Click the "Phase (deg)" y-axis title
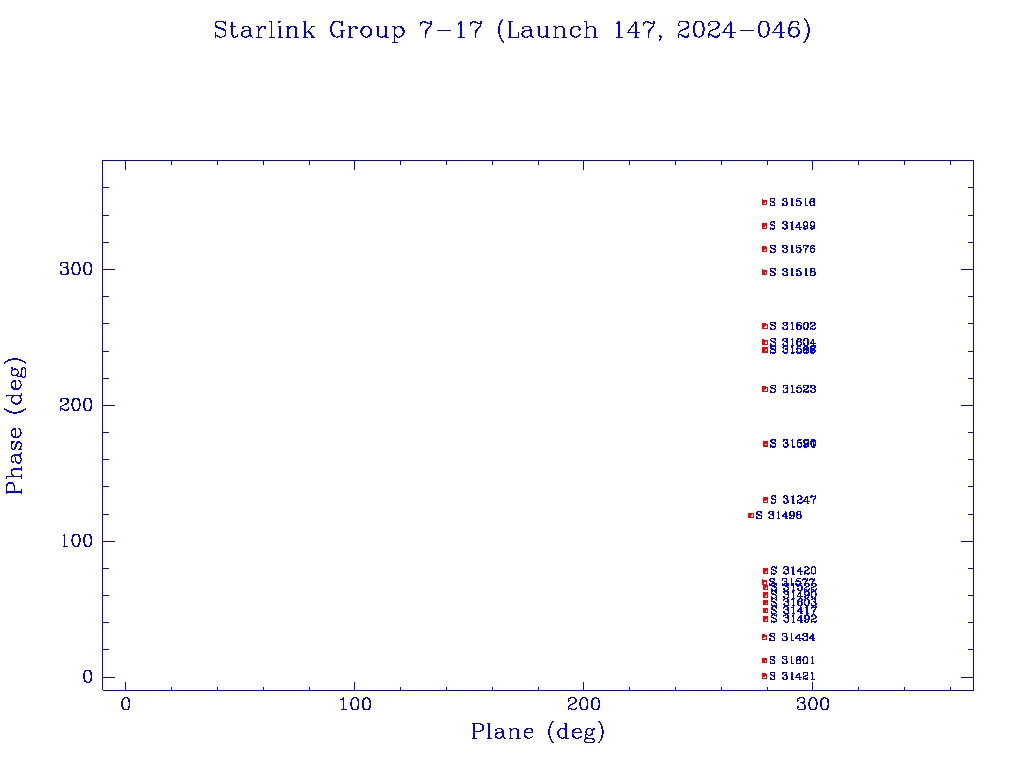The height and width of the screenshot is (768, 1024). [15, 426]
